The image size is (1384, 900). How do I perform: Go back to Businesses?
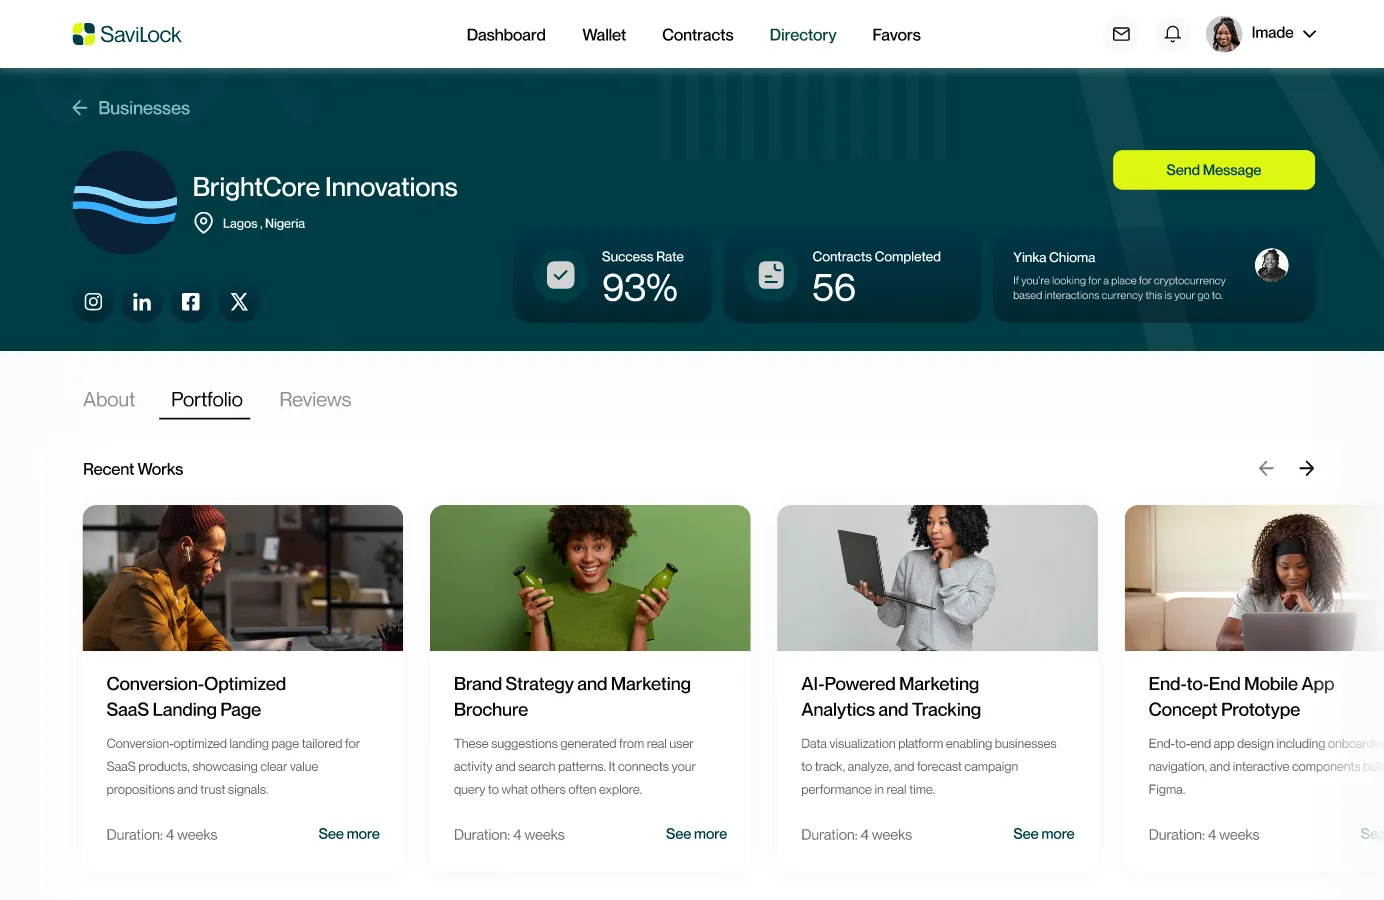(131, 108)
